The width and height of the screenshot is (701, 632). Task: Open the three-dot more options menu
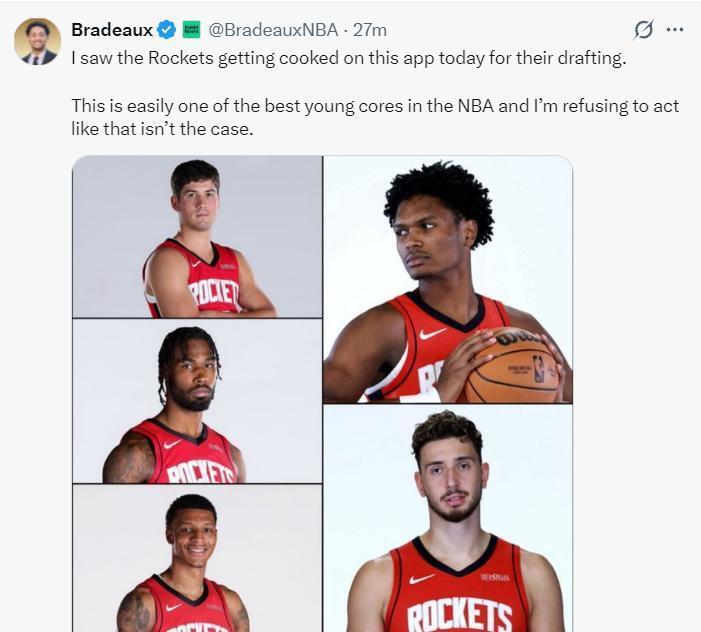[675, 29]
